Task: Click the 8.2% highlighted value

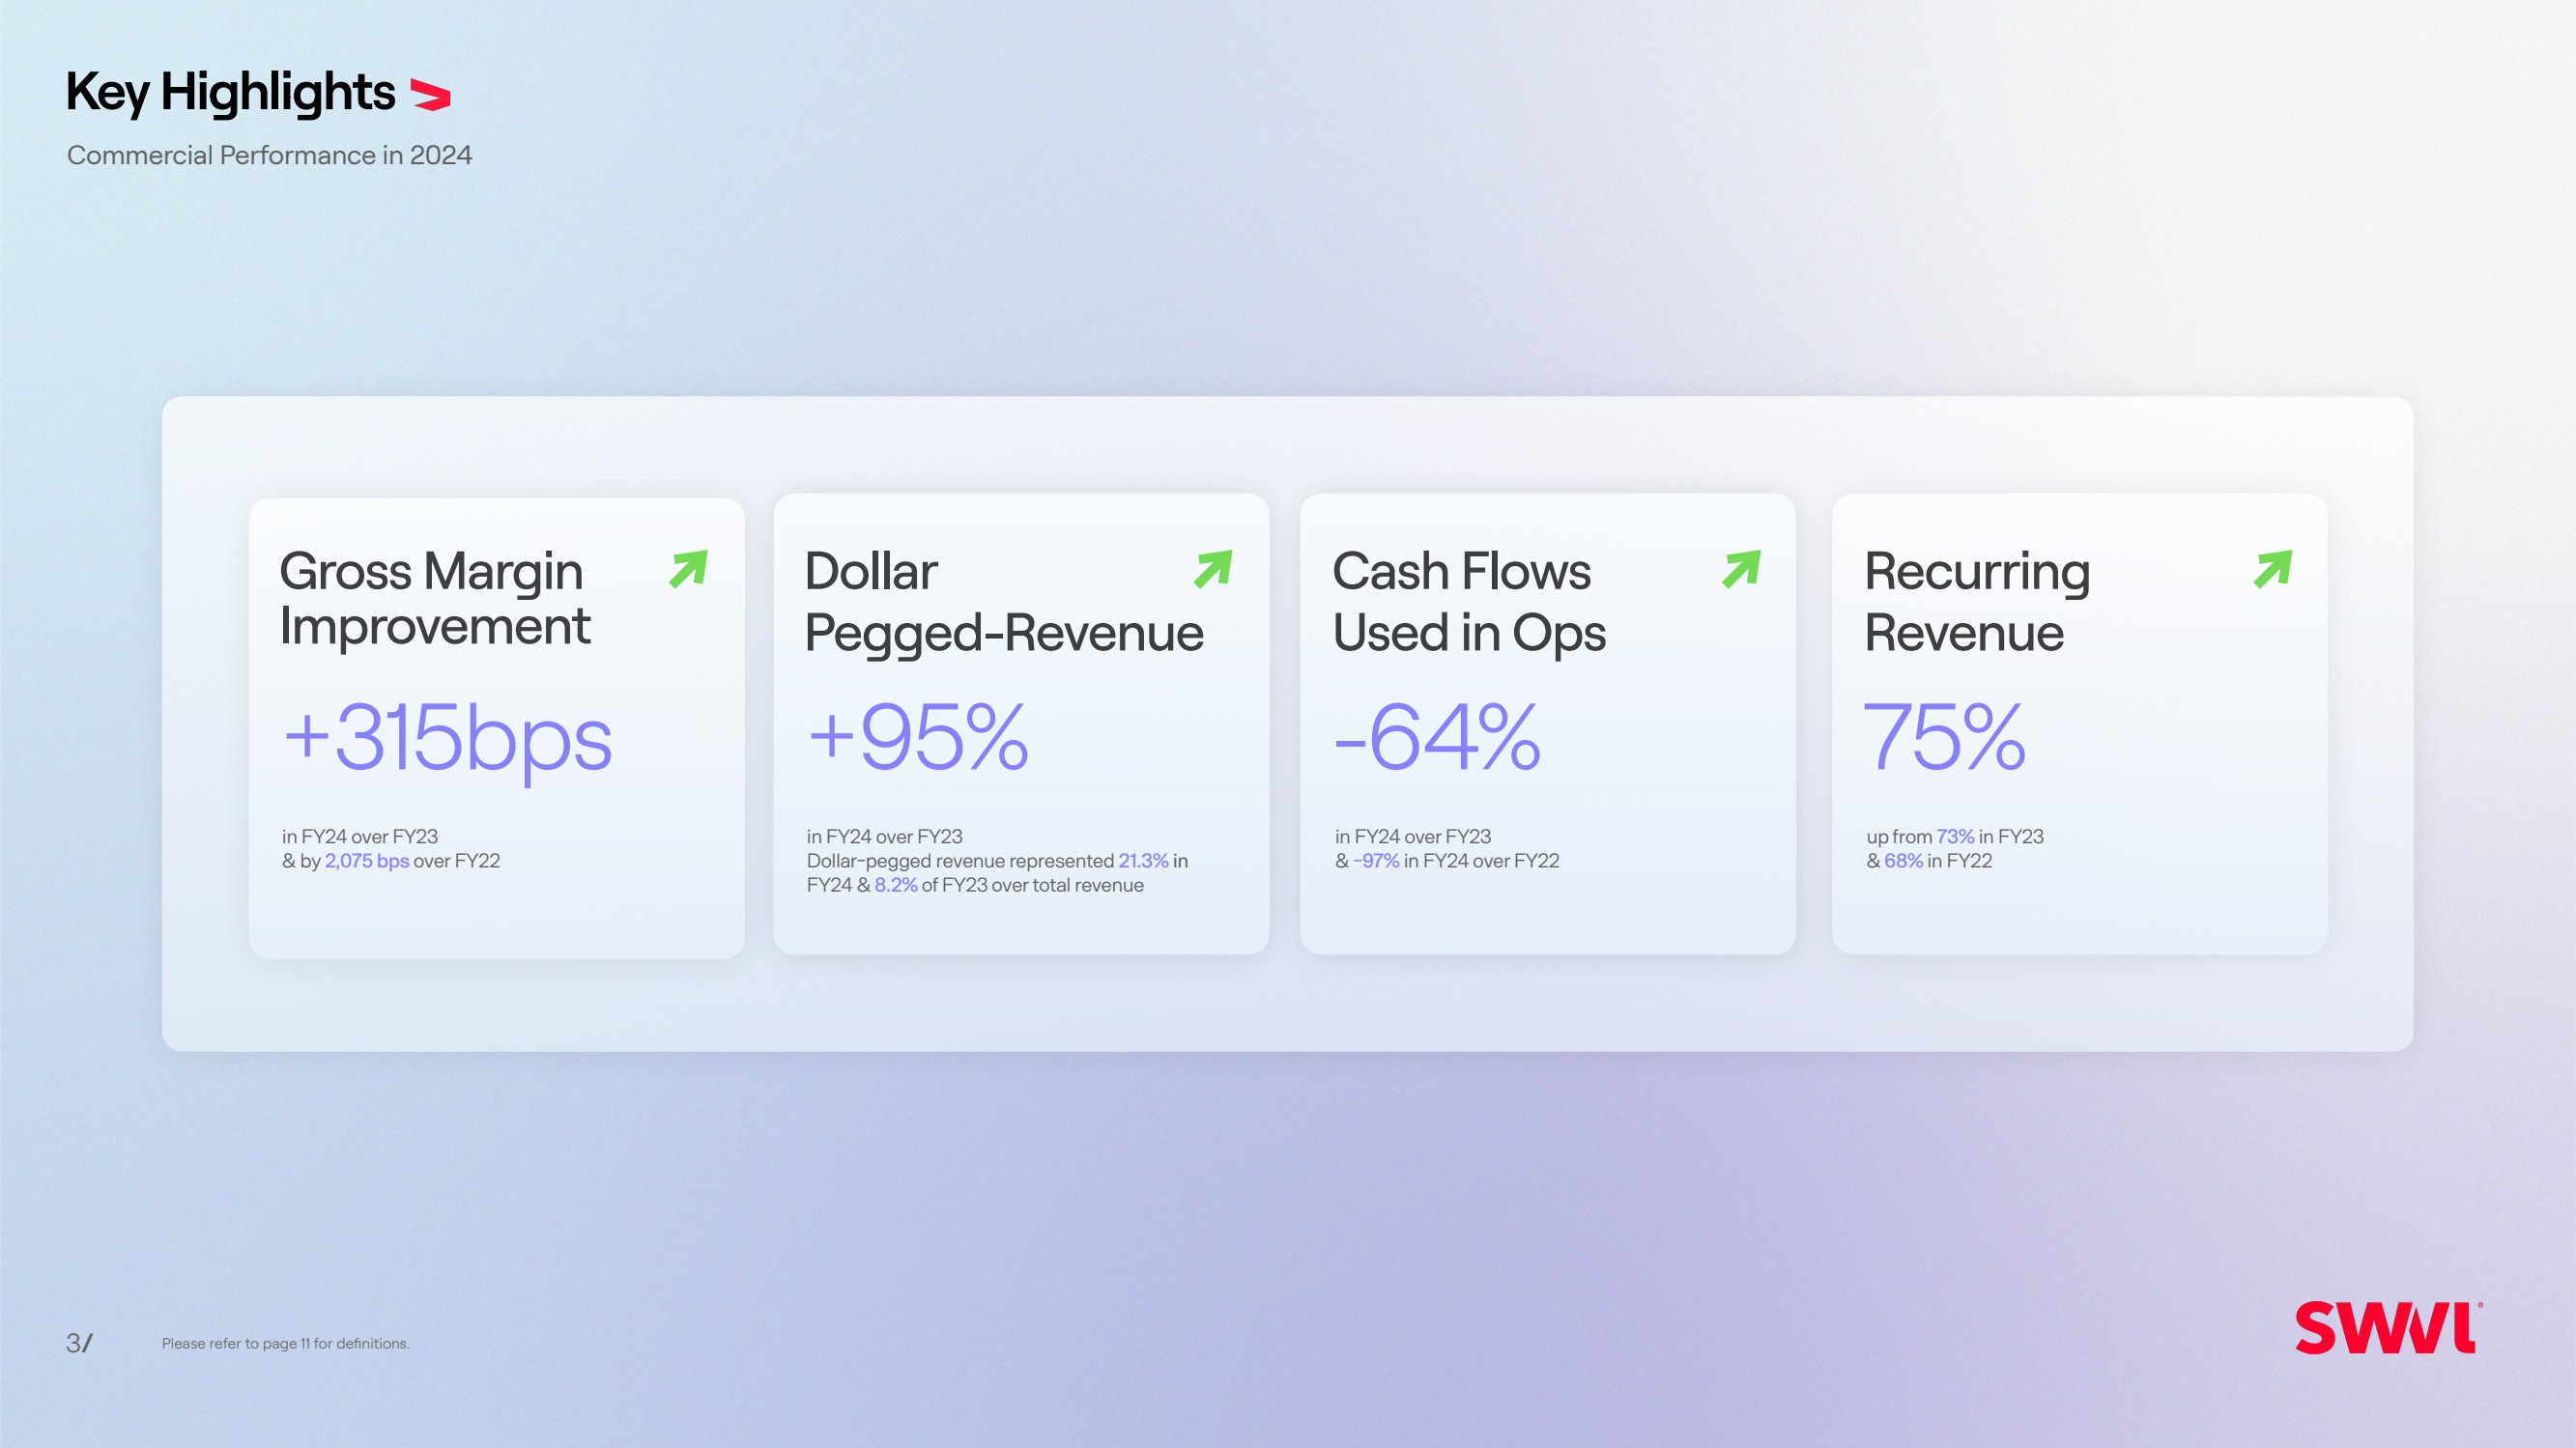Action: (x=895, y=885)
